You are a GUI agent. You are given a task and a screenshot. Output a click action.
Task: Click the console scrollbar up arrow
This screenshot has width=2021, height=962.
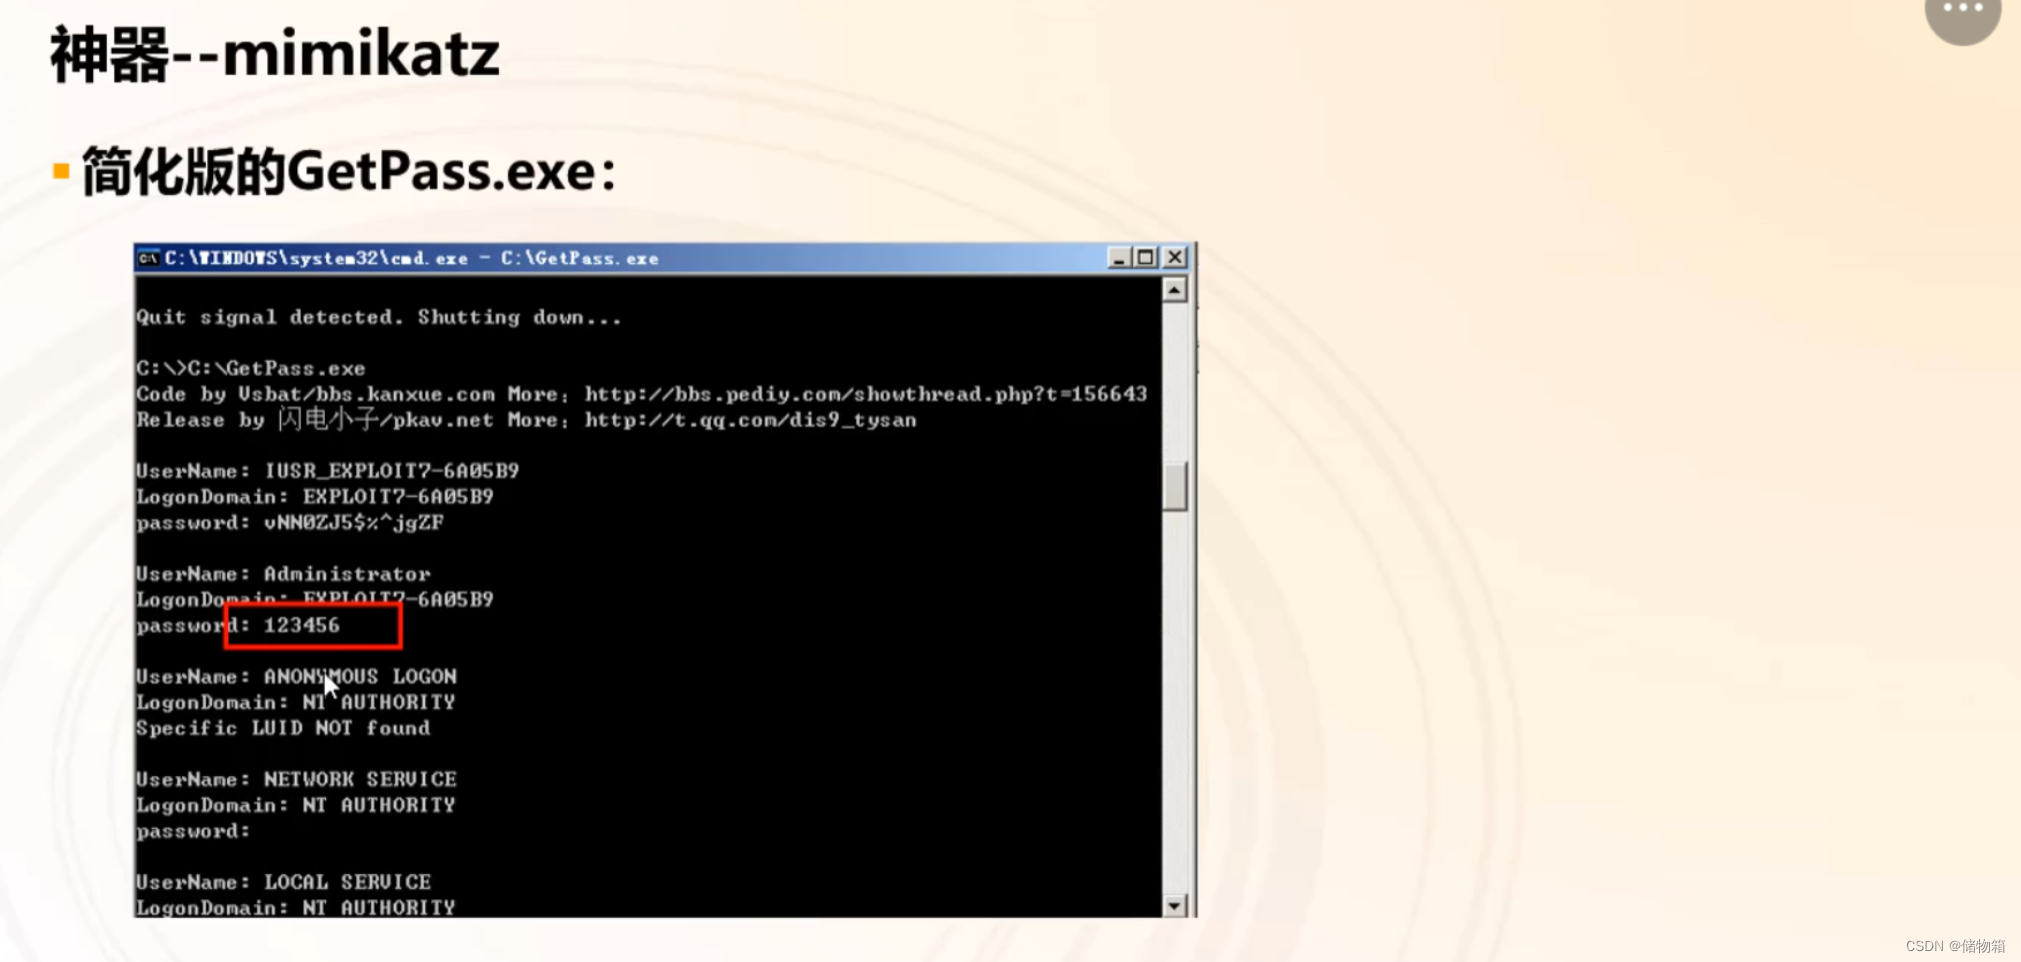(x=1175, y=290)
